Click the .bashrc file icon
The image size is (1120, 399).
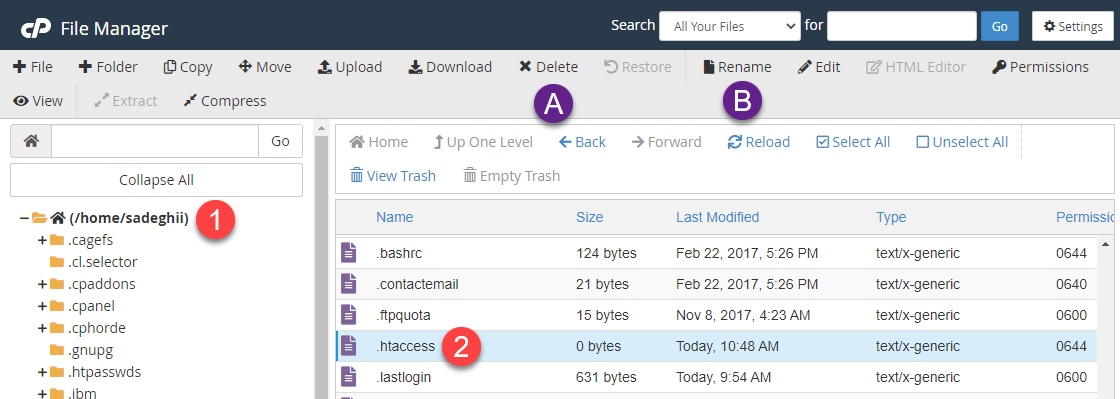pos(349,253)
